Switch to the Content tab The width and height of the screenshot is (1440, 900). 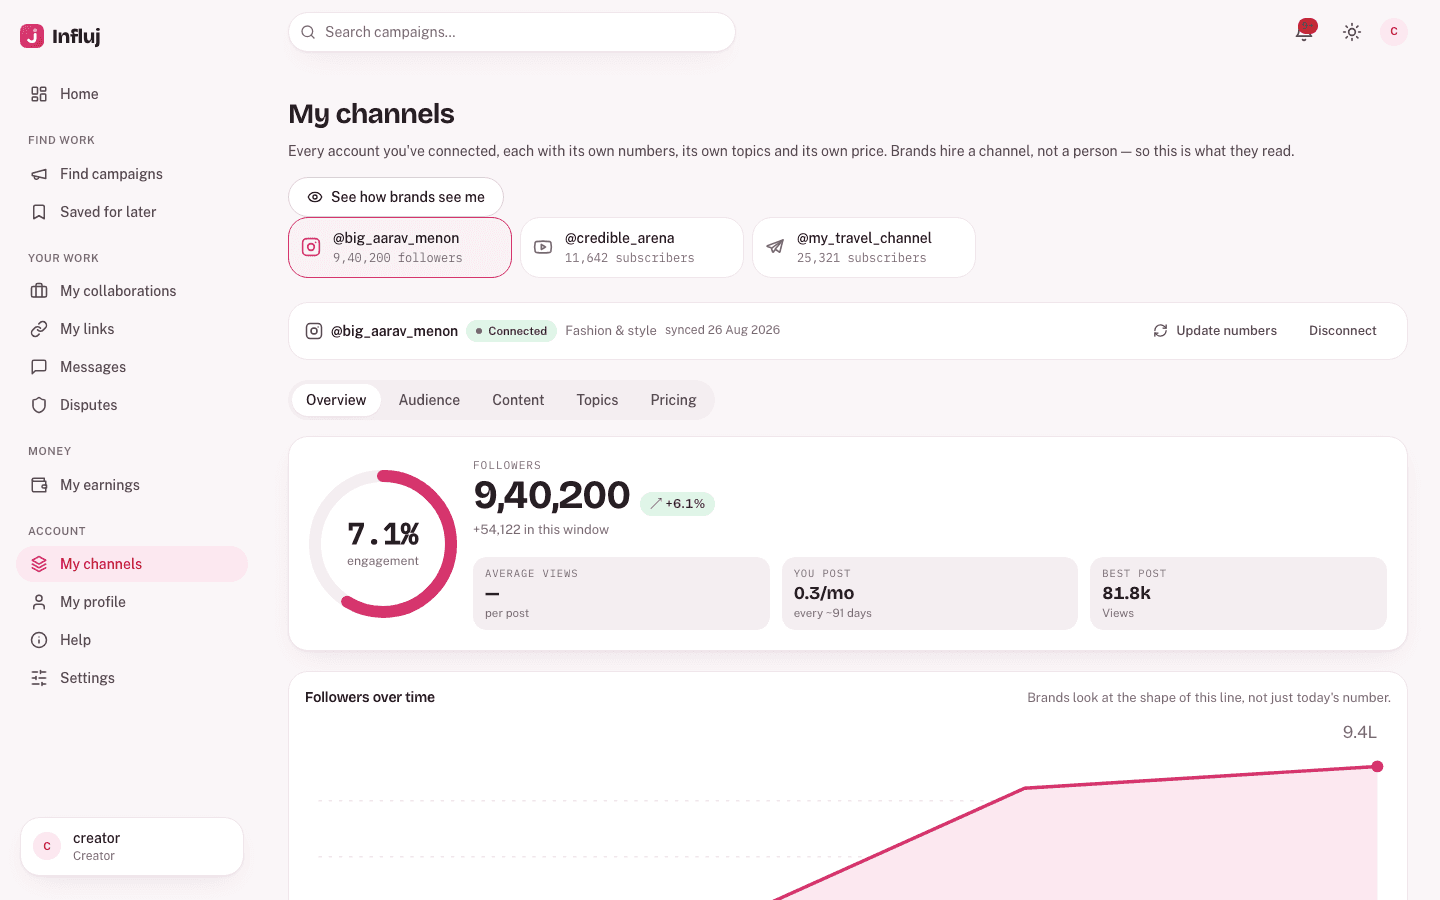tap(518, 400)
